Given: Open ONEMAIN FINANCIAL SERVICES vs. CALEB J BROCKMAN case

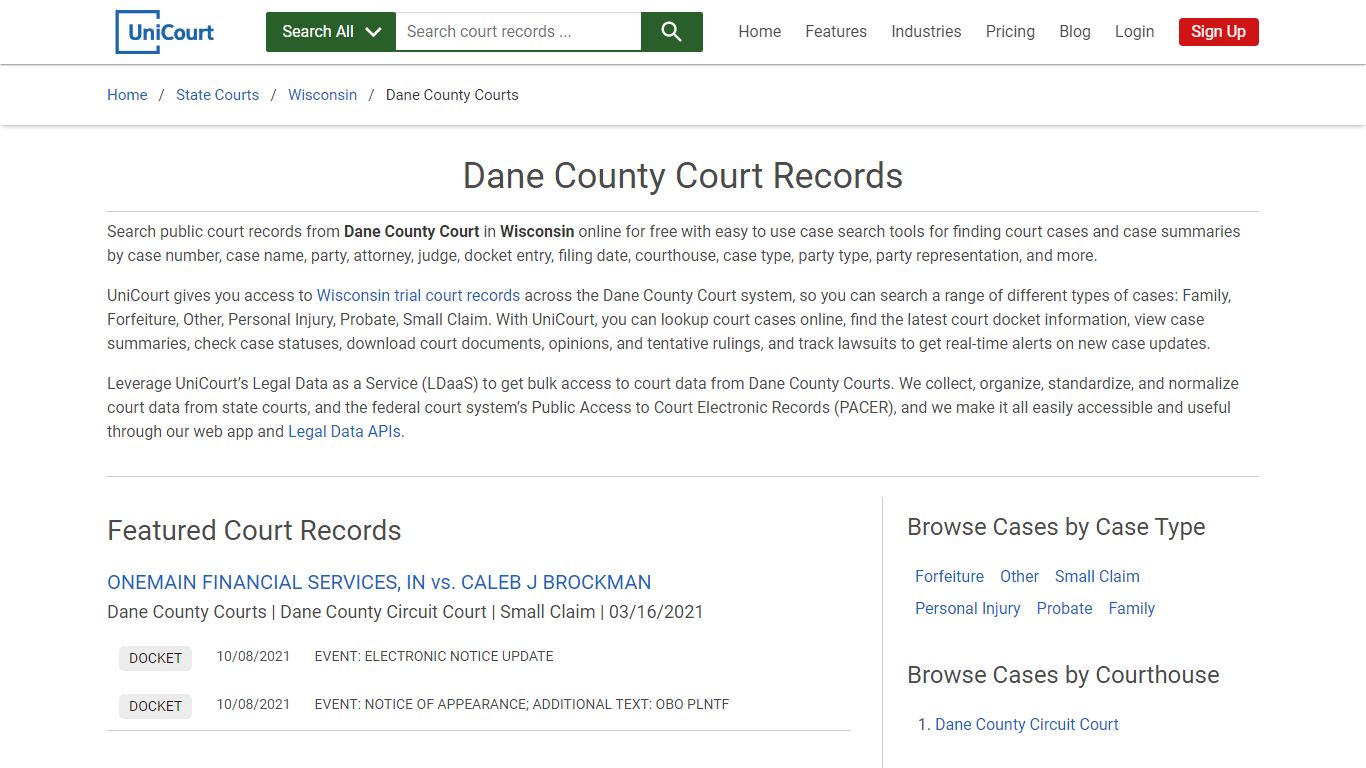Looking at the screenshot, I should click(x=379, y=582).
